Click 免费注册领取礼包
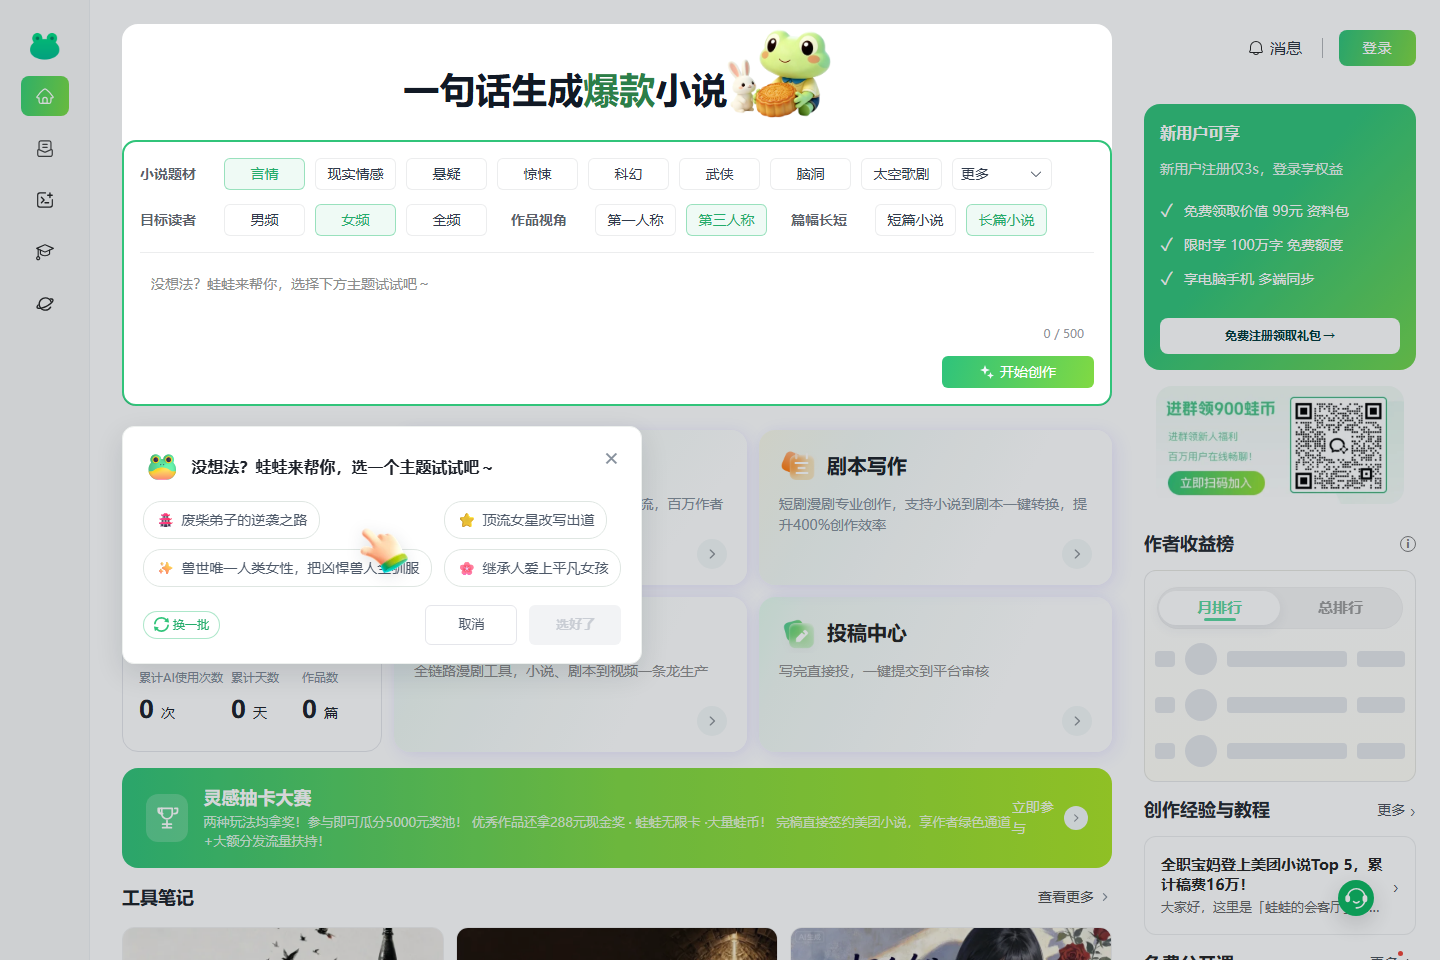1440x960 pixels. pos(1280,336)
